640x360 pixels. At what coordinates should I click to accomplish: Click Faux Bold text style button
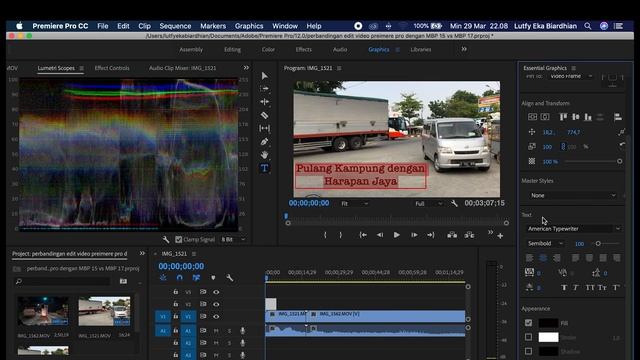pos(564,288)
